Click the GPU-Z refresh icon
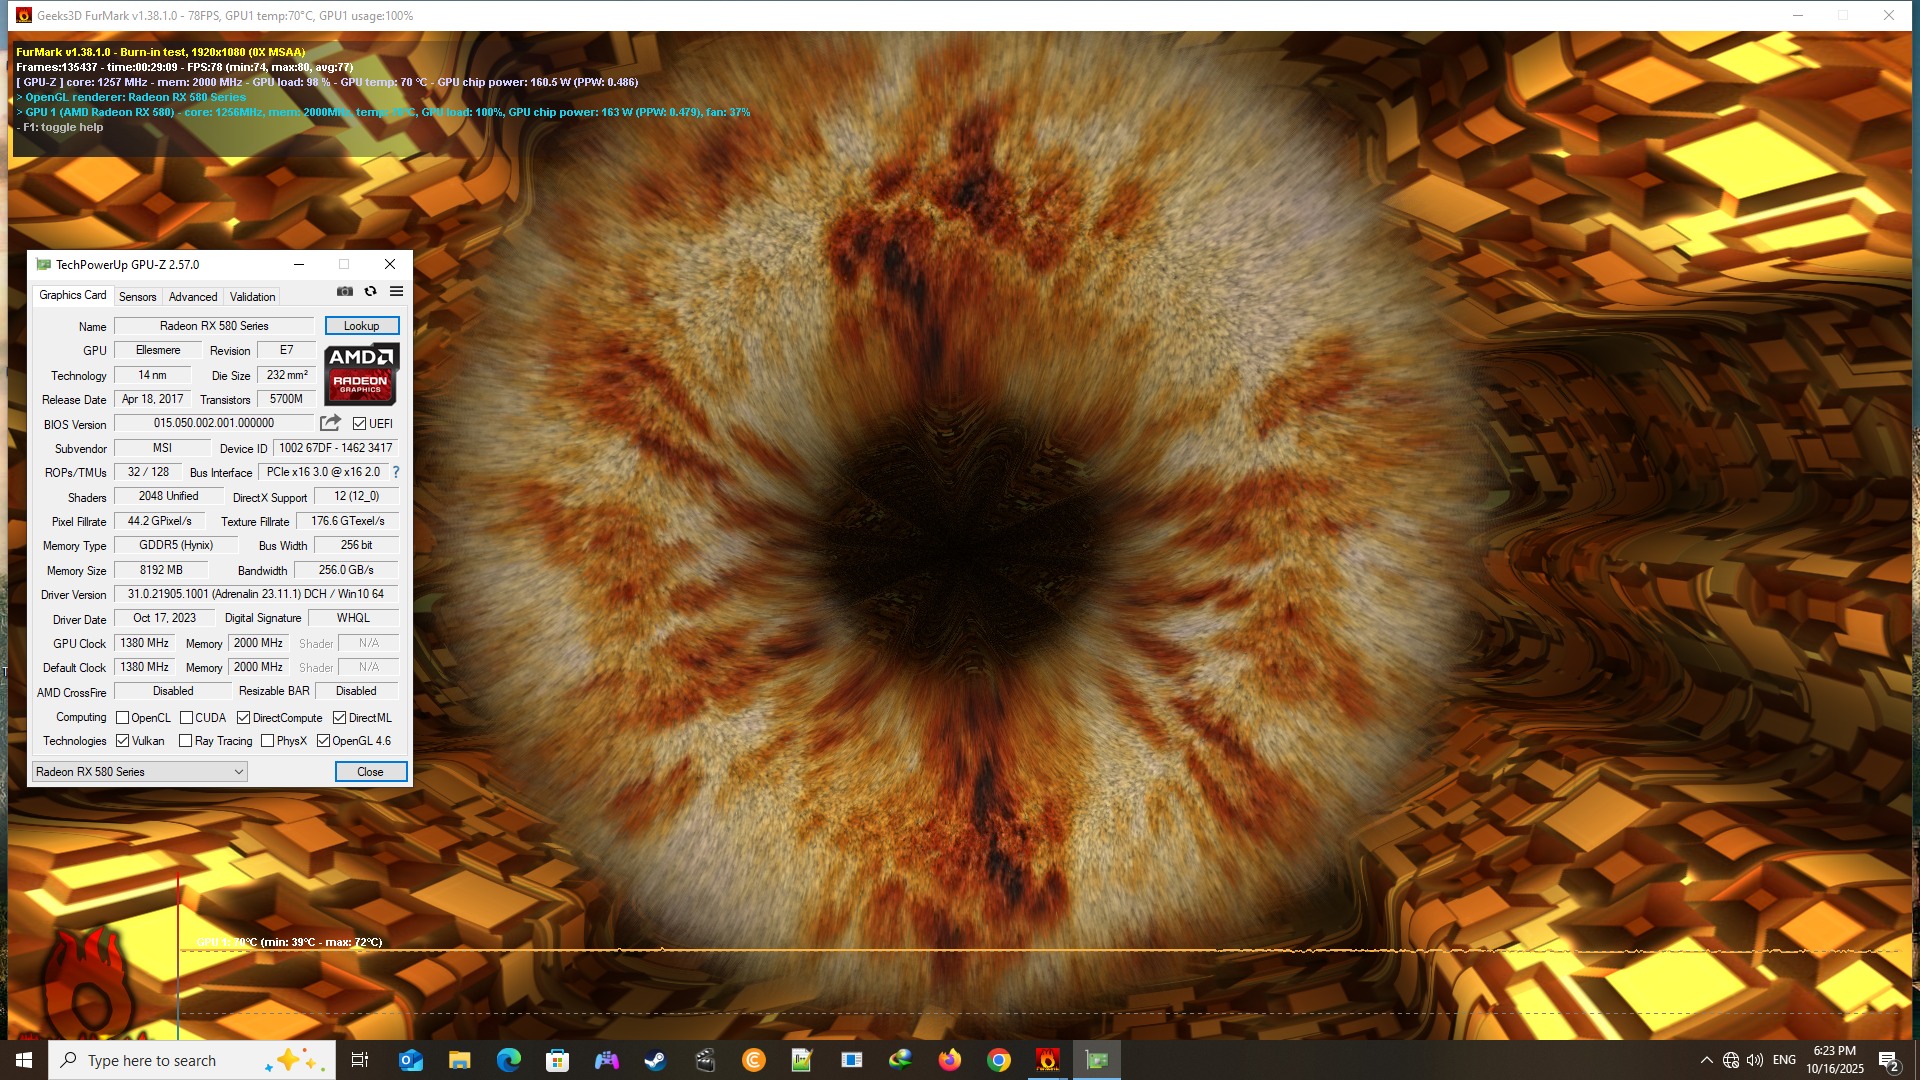Screen dimensions: 1920x1080 [x=370, y=291]
